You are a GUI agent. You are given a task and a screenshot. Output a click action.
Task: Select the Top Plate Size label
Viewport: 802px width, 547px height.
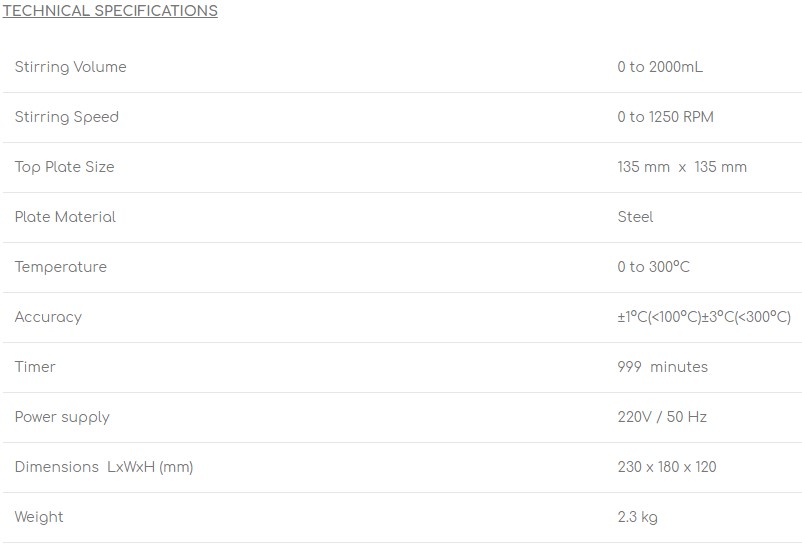point(64,167)
